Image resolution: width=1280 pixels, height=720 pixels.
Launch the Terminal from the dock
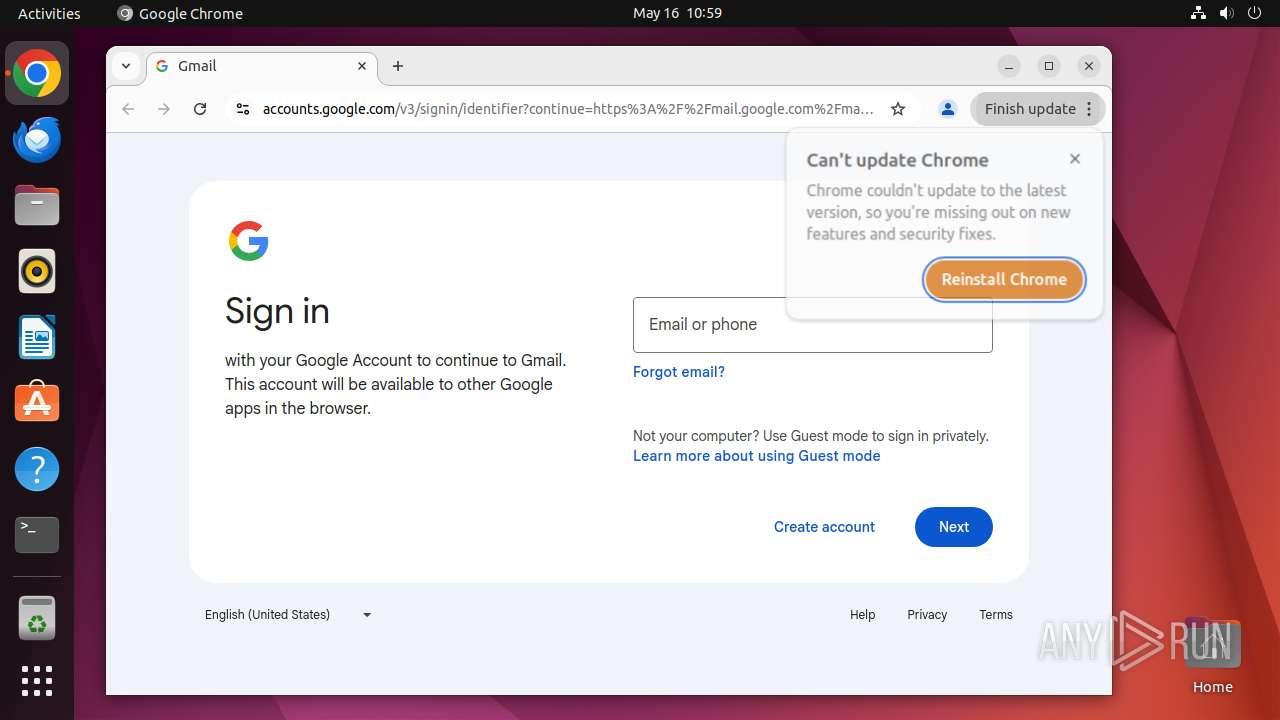coord(37,535)
